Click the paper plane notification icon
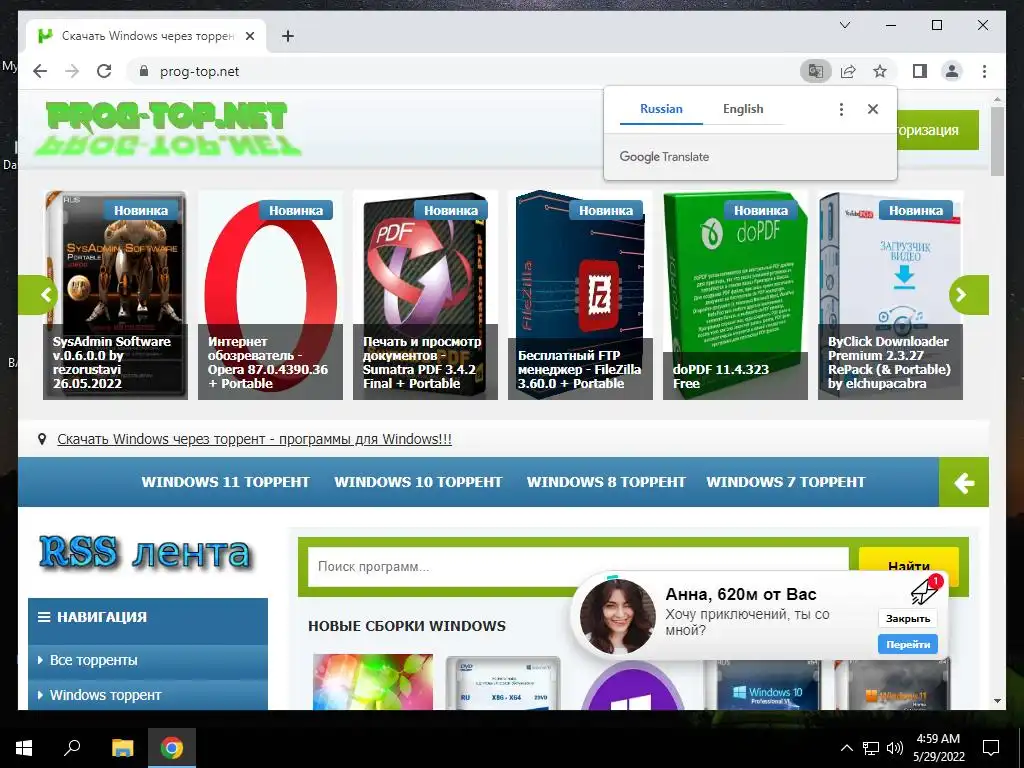The height and width of the screenshot is (768, 1024). (x=926, y=590)
